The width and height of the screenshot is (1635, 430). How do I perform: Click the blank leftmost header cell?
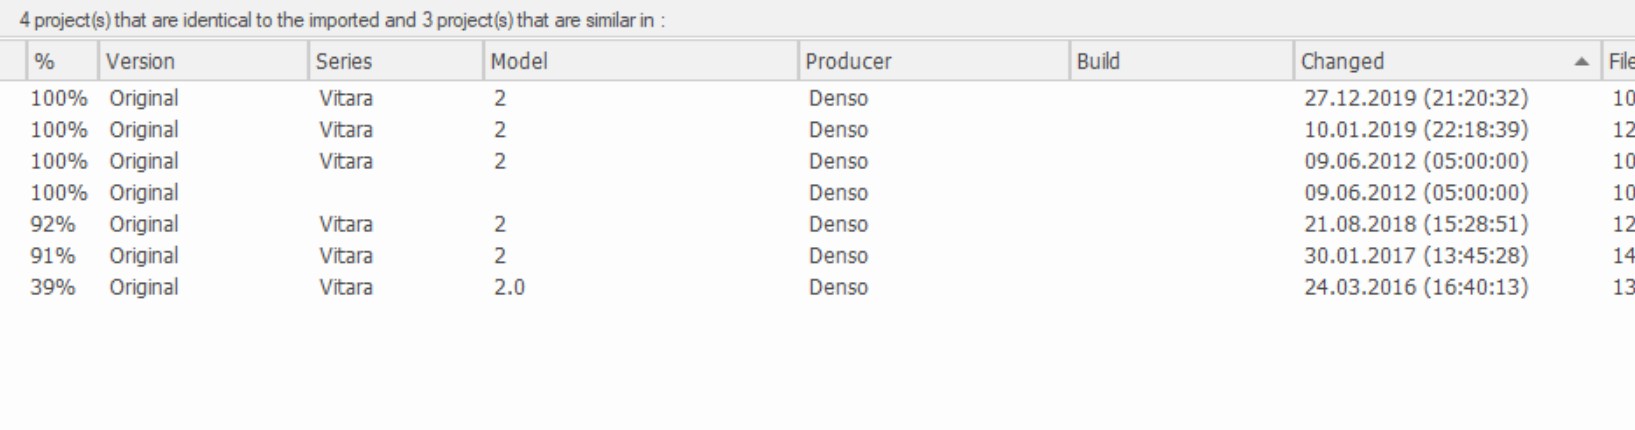[13, 62]
